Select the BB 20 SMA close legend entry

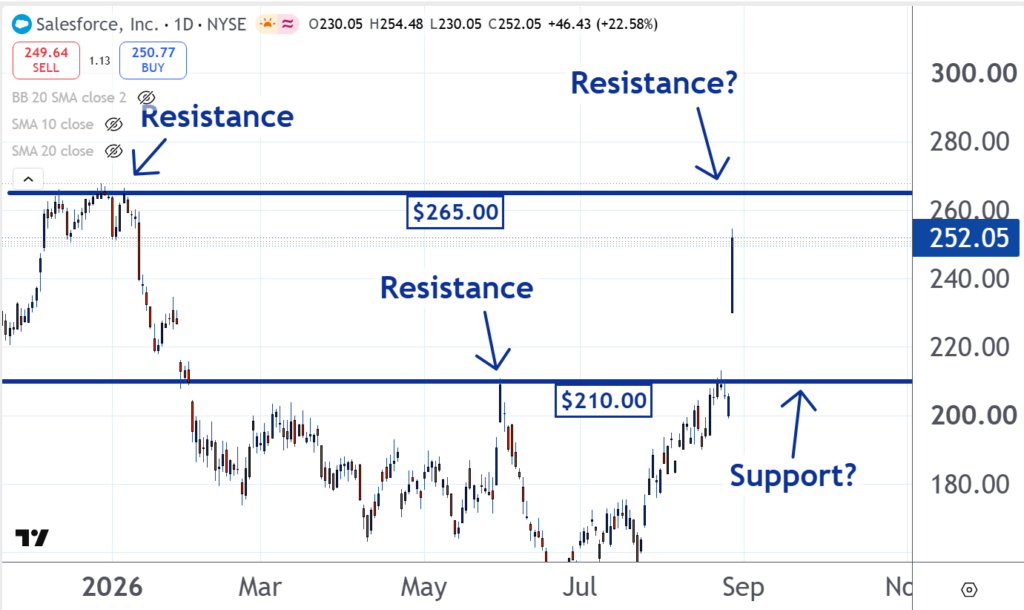pos(69,97)
